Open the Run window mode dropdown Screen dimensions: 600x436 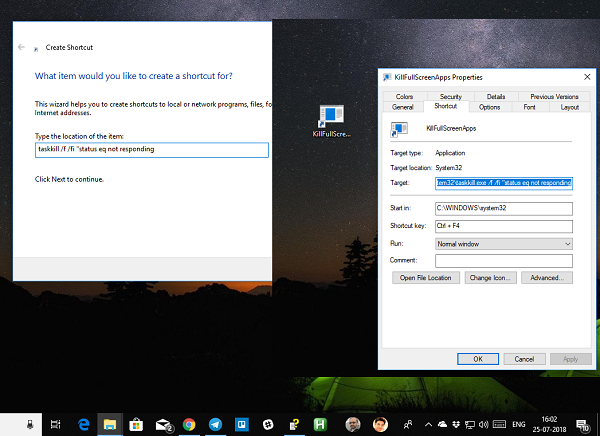pyautogui.click(x=503, y=243)
